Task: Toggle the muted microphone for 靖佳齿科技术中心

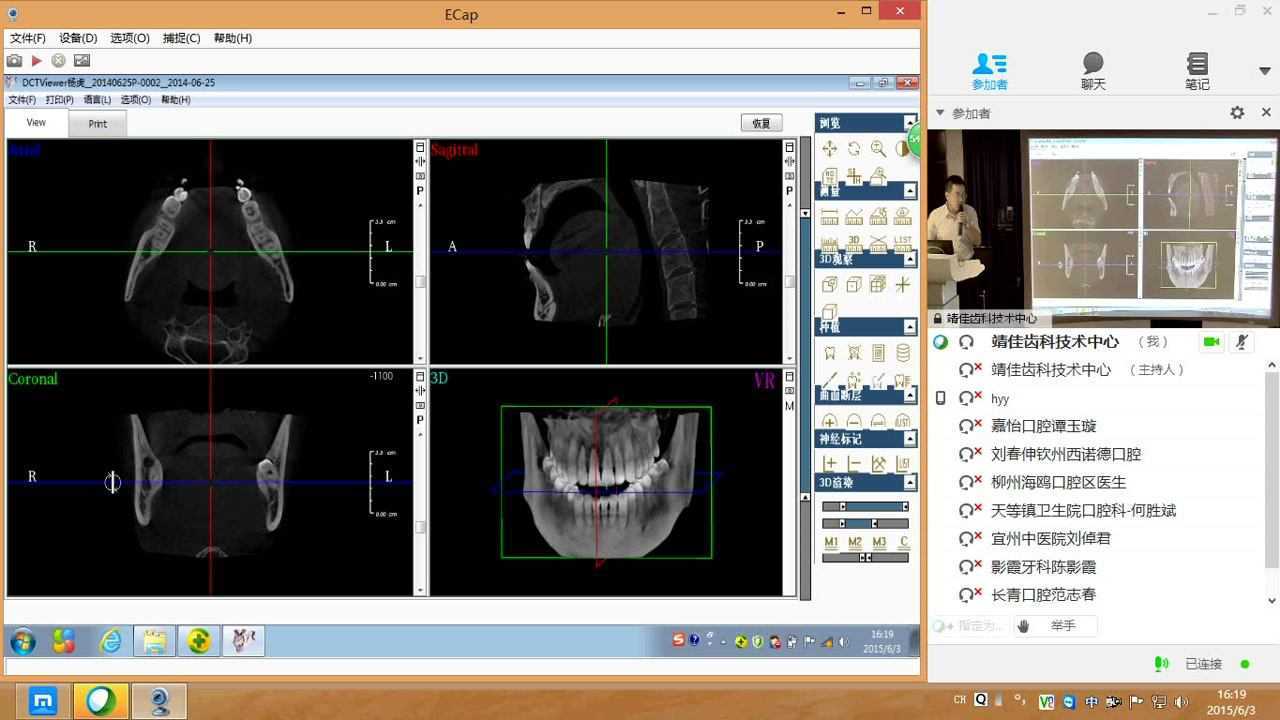Action: pos(1241,342)
